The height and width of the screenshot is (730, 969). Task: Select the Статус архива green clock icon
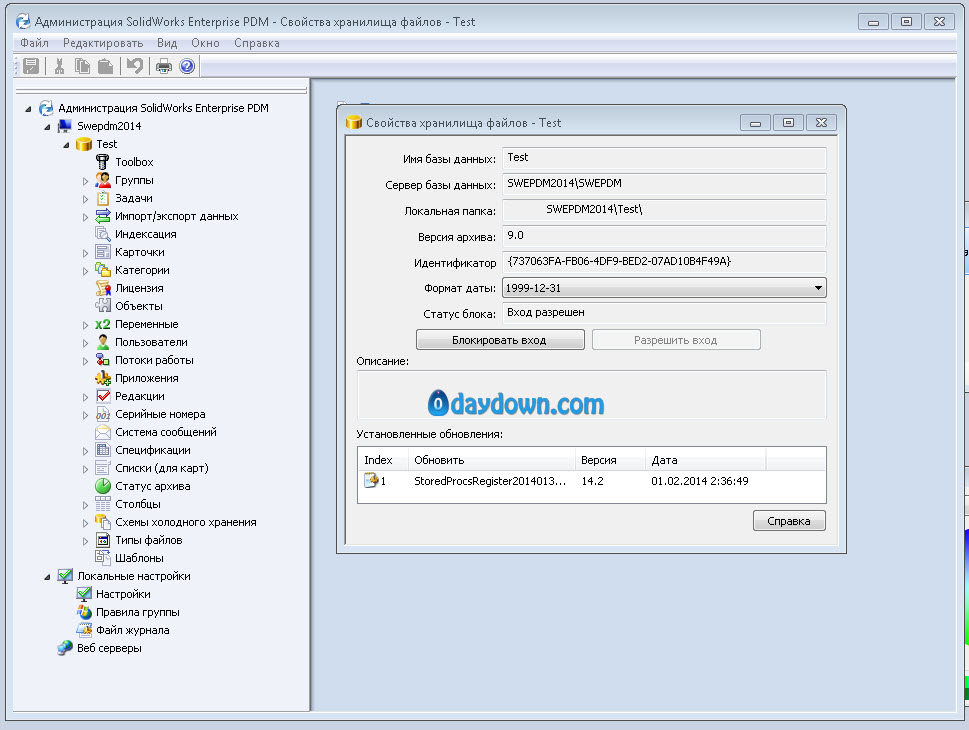tap(103, 486)
